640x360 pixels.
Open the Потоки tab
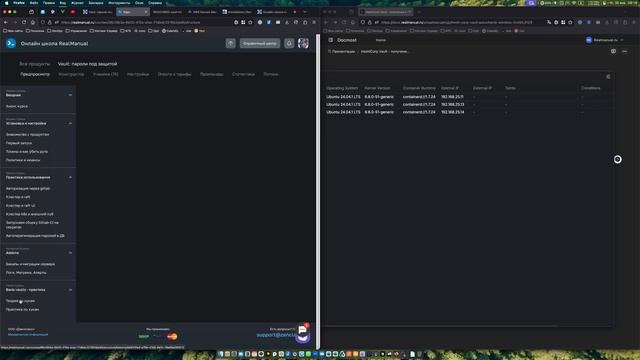point(271,74)
